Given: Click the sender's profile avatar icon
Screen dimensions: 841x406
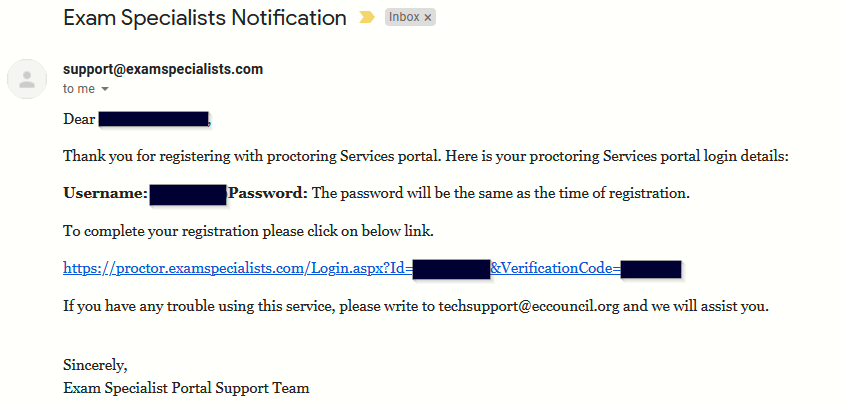Looking at the screenshot, I should tap(27, 79).
